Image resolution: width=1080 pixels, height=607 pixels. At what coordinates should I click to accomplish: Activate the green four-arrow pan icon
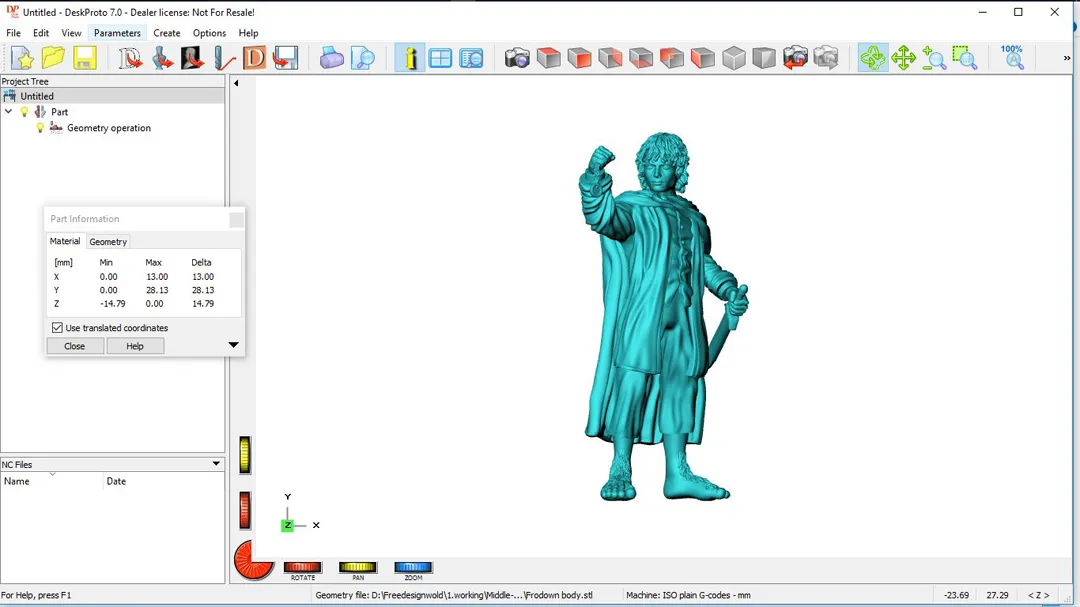(903, 58)
